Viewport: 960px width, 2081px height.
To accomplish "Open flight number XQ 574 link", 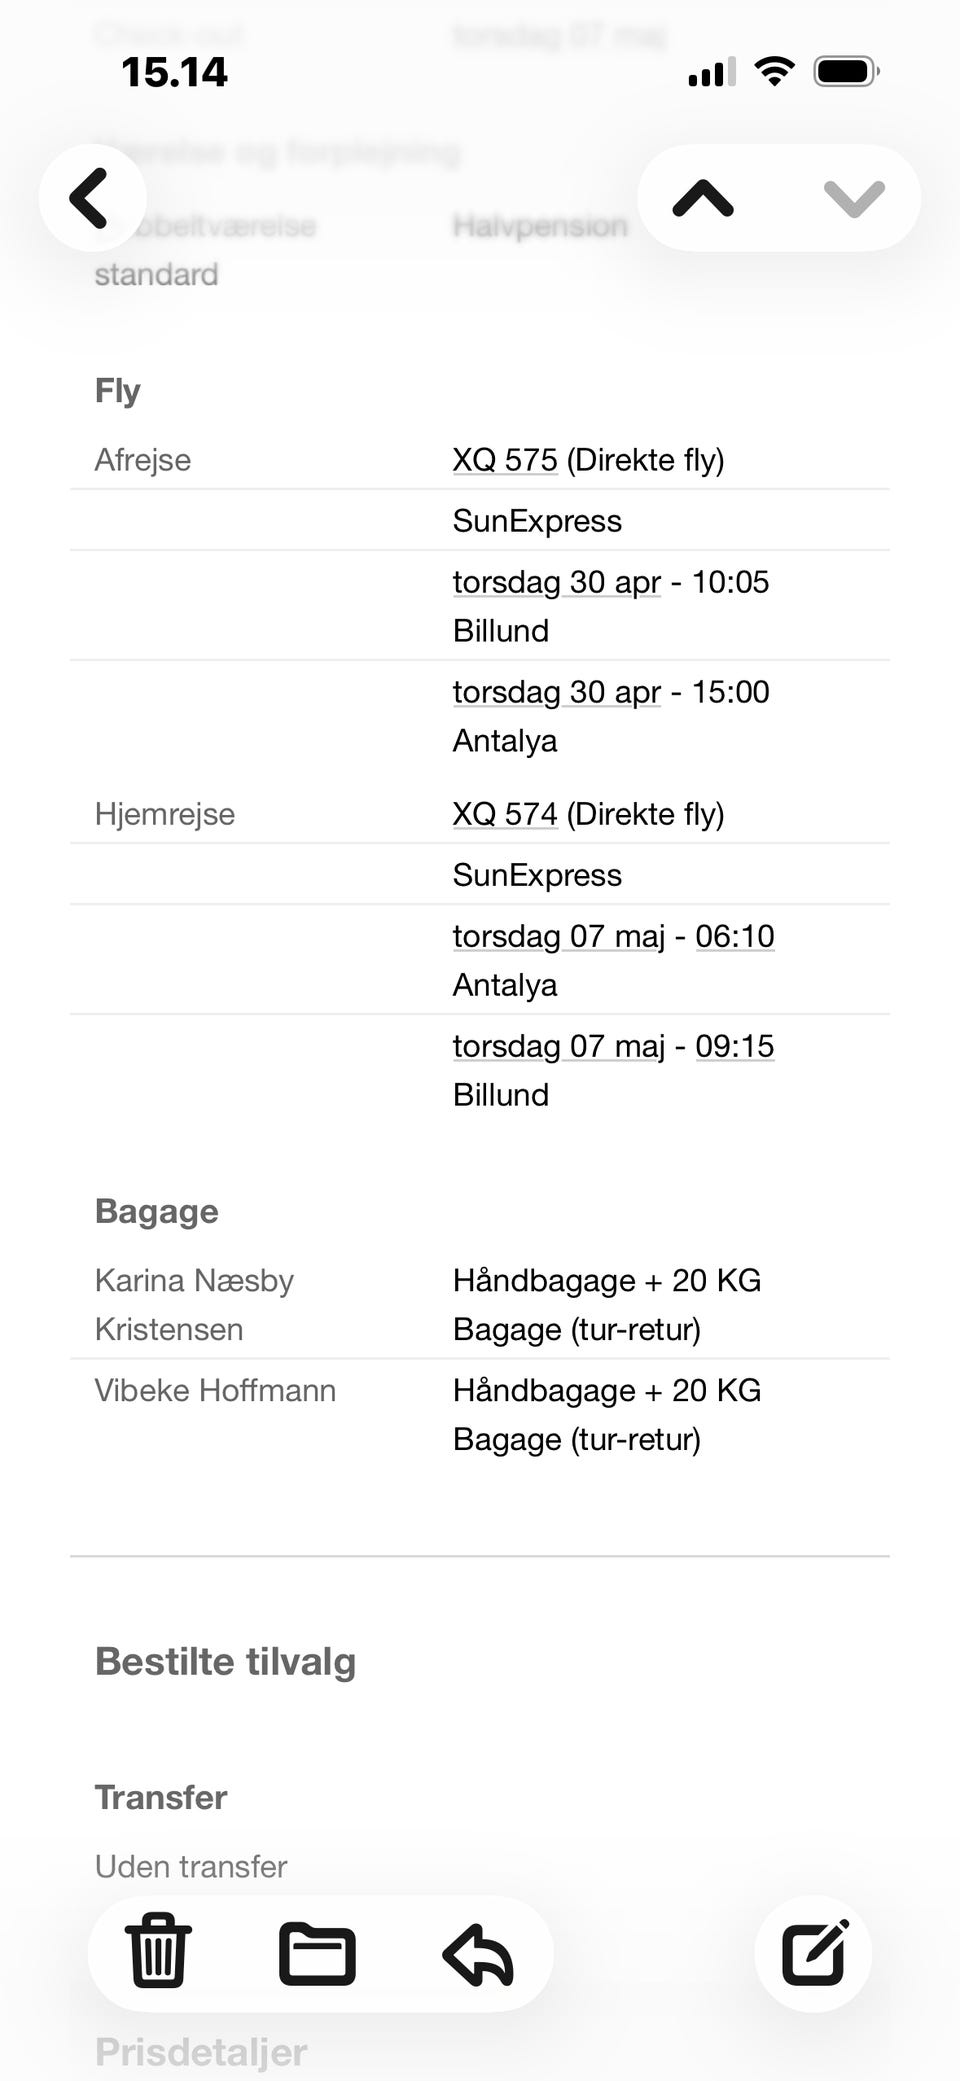I will (505, 814).
